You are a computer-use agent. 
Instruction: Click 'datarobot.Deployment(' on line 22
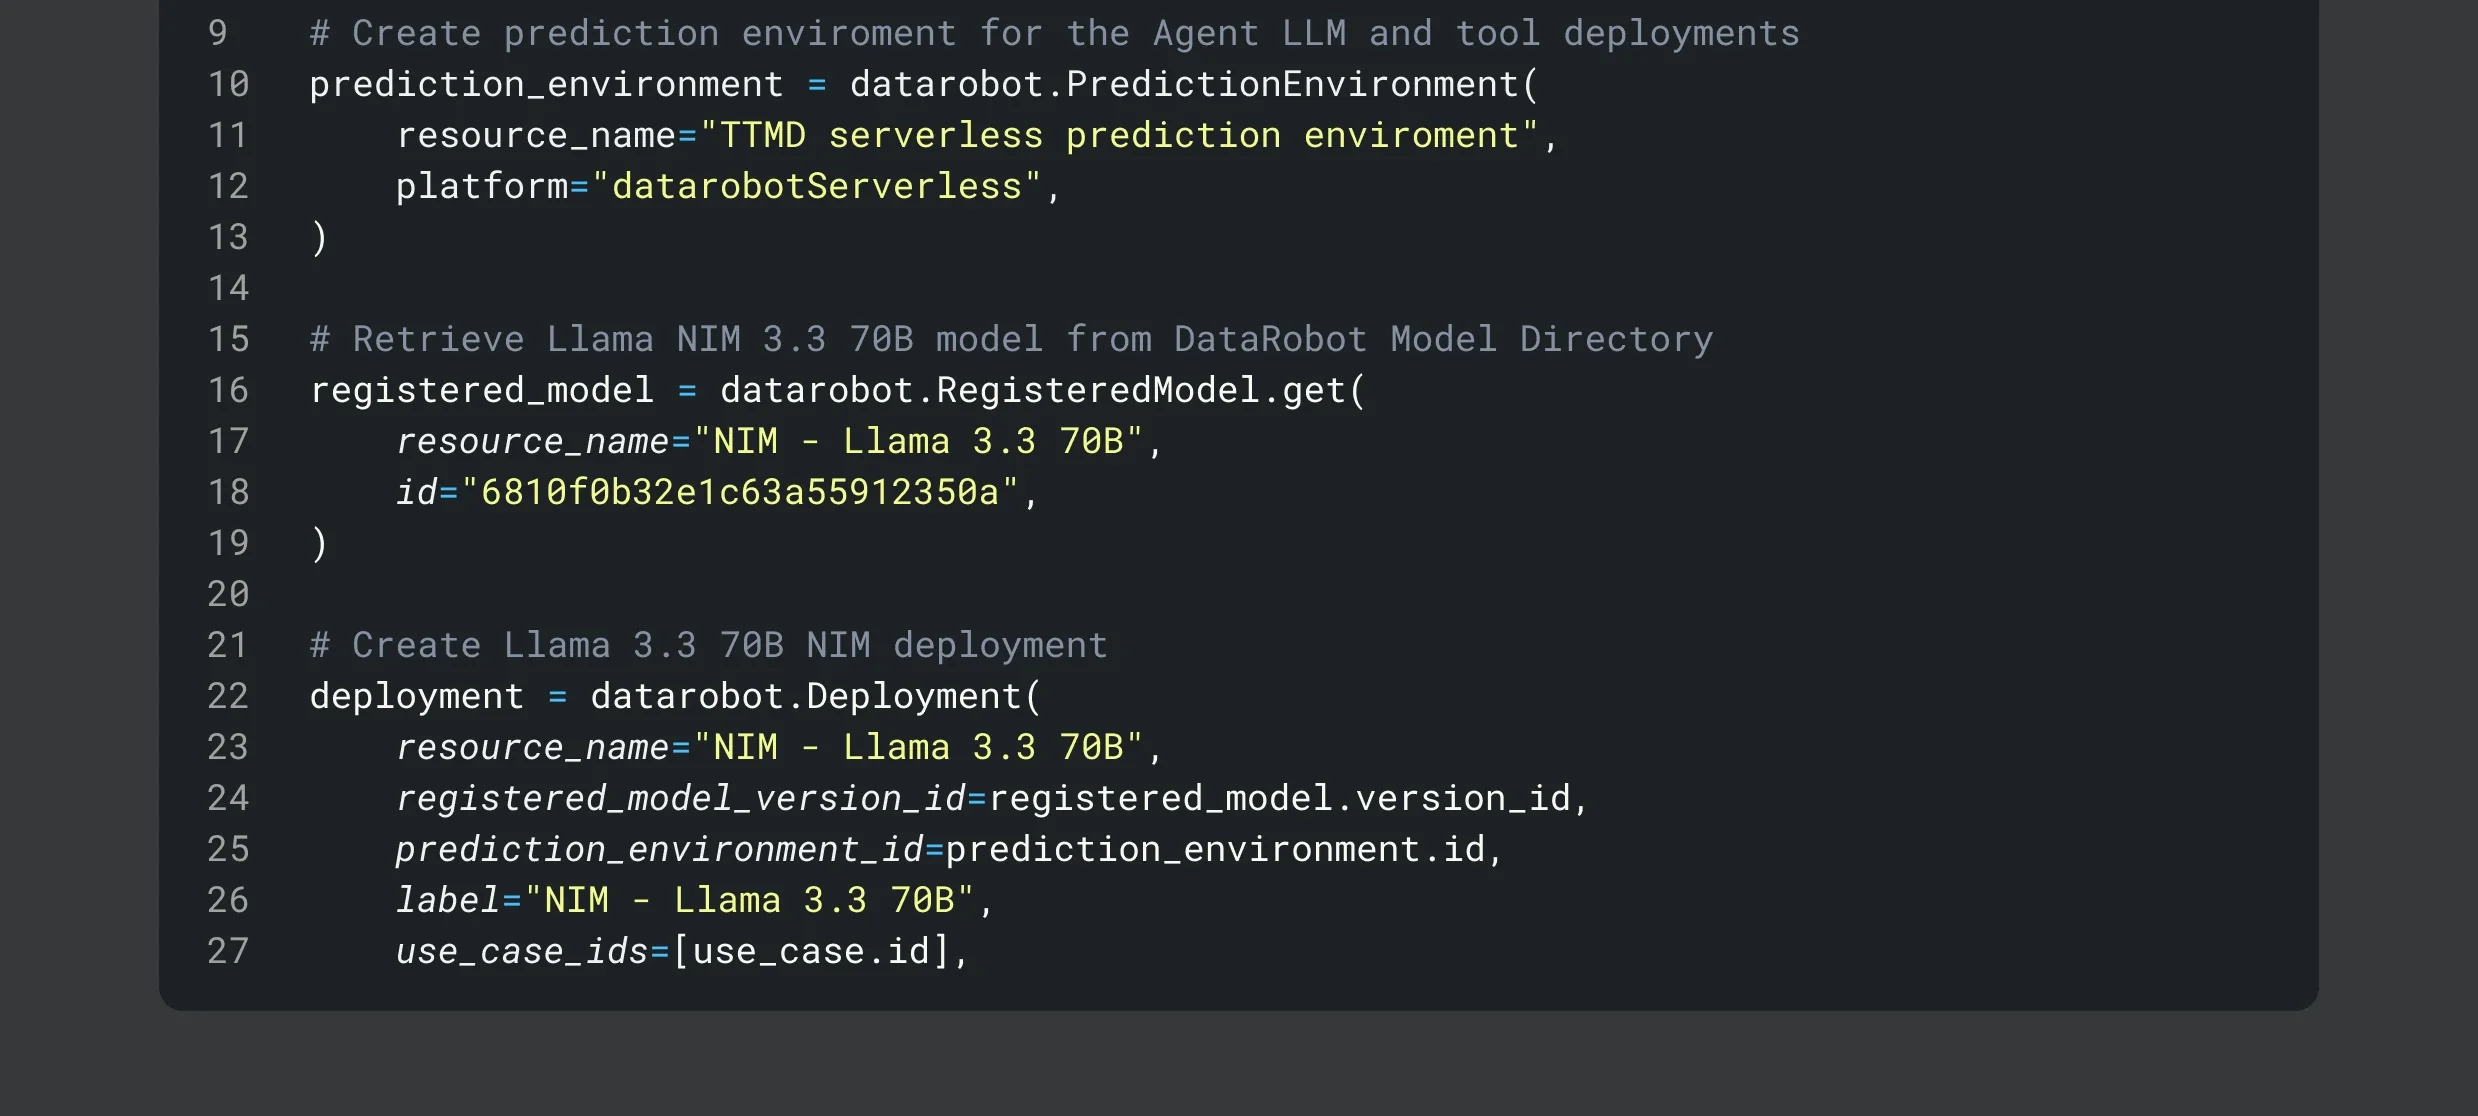point(816,697)
